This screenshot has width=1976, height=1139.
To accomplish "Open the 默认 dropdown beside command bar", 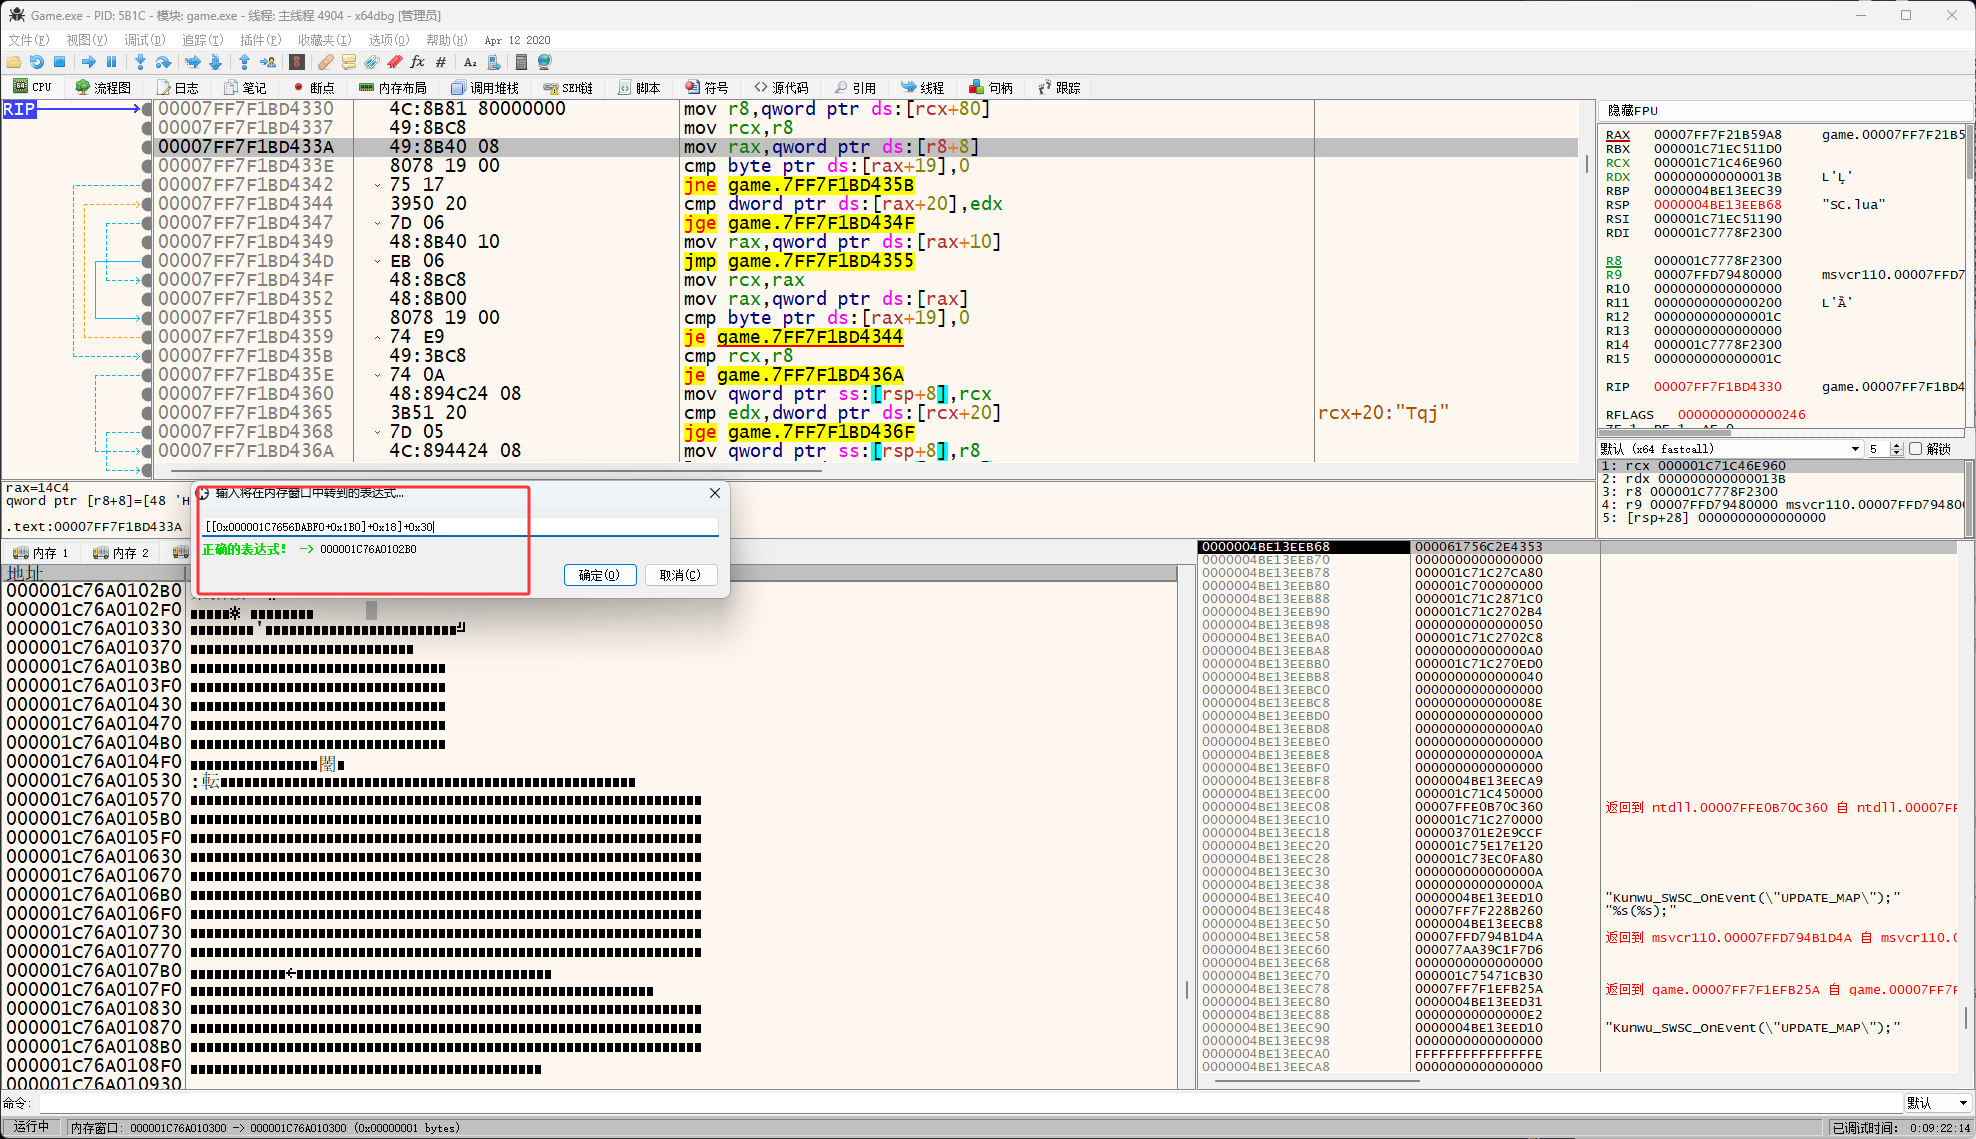I will (x=1936, y=1103).
